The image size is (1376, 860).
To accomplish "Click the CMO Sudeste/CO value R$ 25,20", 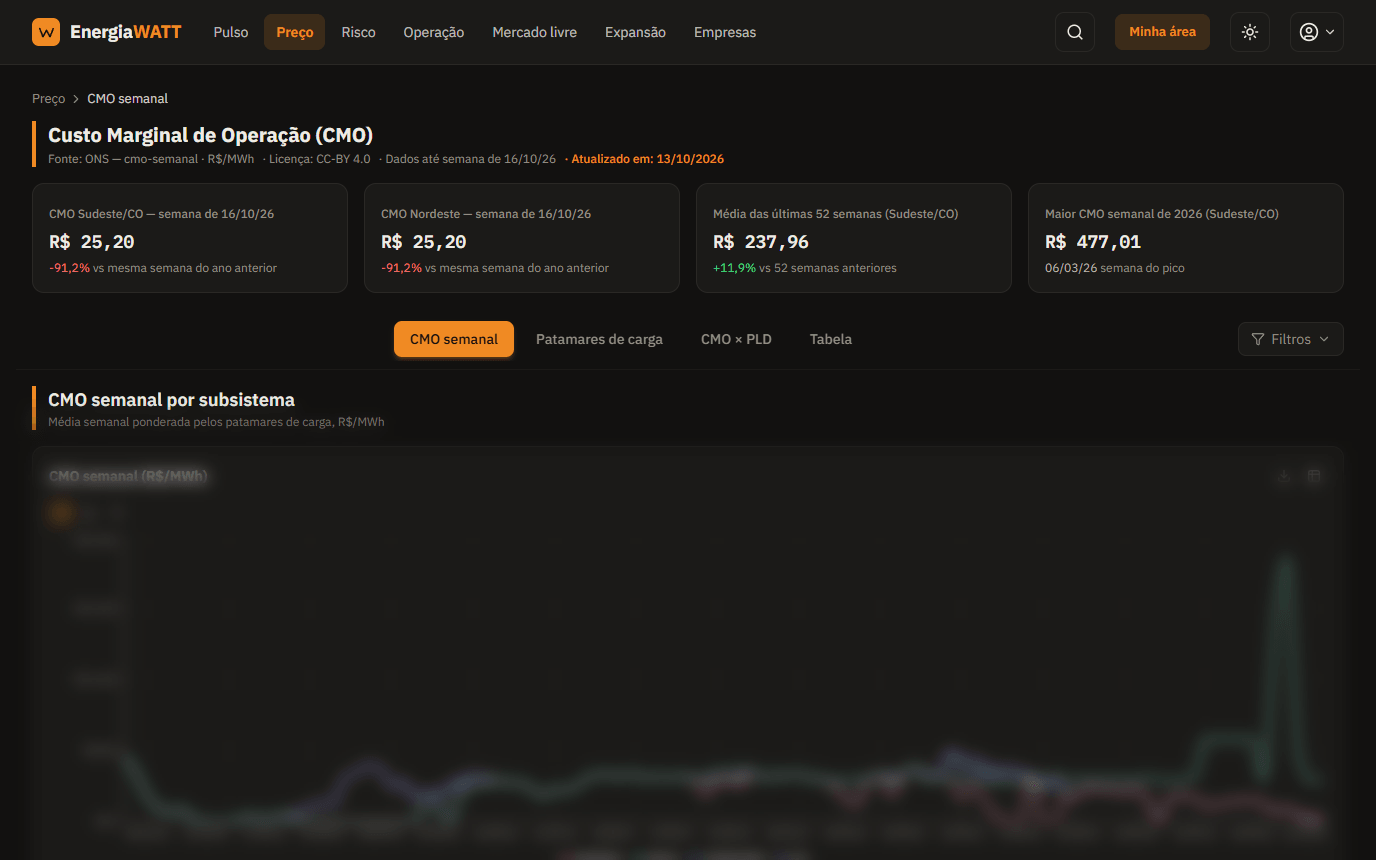I will 92,242.
